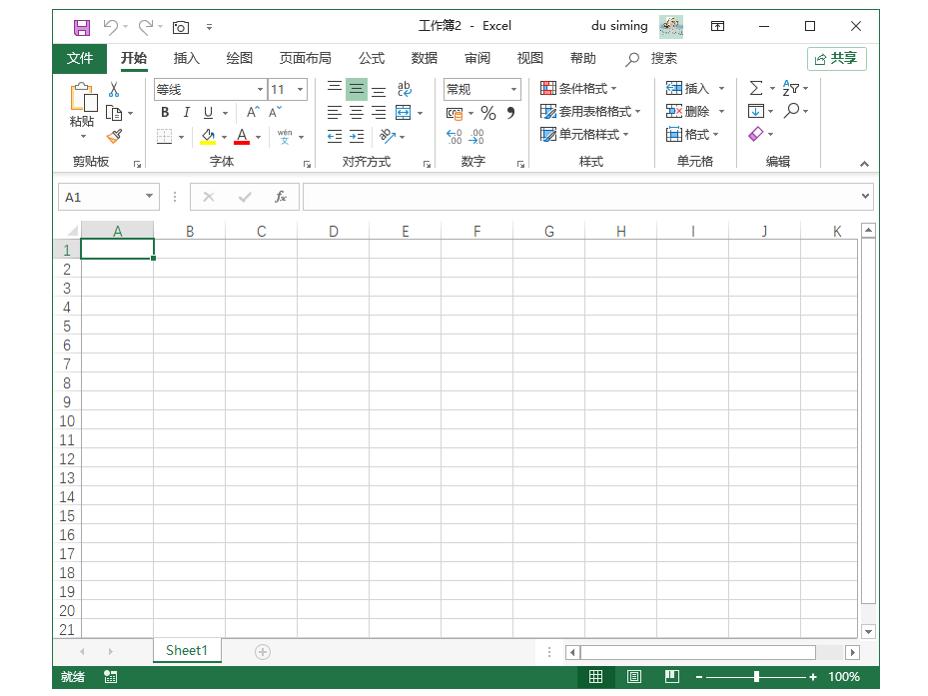The image size is (928, 696).
Task: Open the font name dropdown
Action: (261, 90)
